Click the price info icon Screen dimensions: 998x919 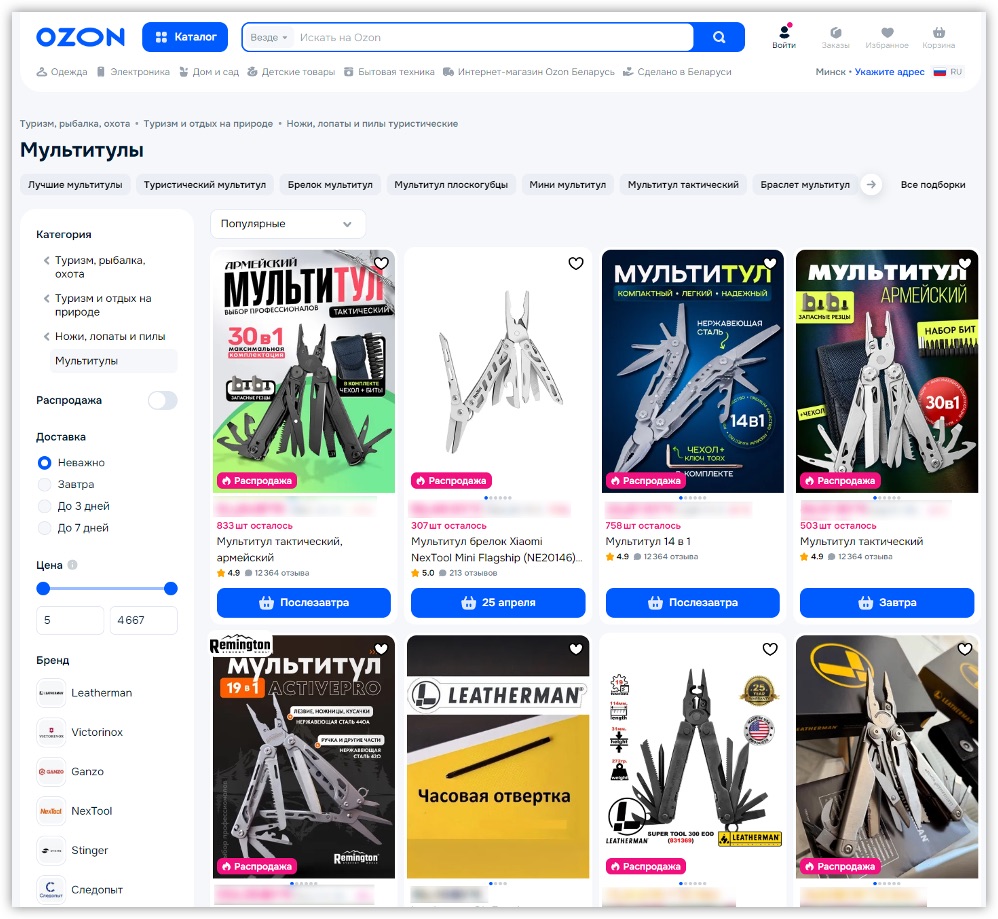pyautogui.click(x=72, y=565)
